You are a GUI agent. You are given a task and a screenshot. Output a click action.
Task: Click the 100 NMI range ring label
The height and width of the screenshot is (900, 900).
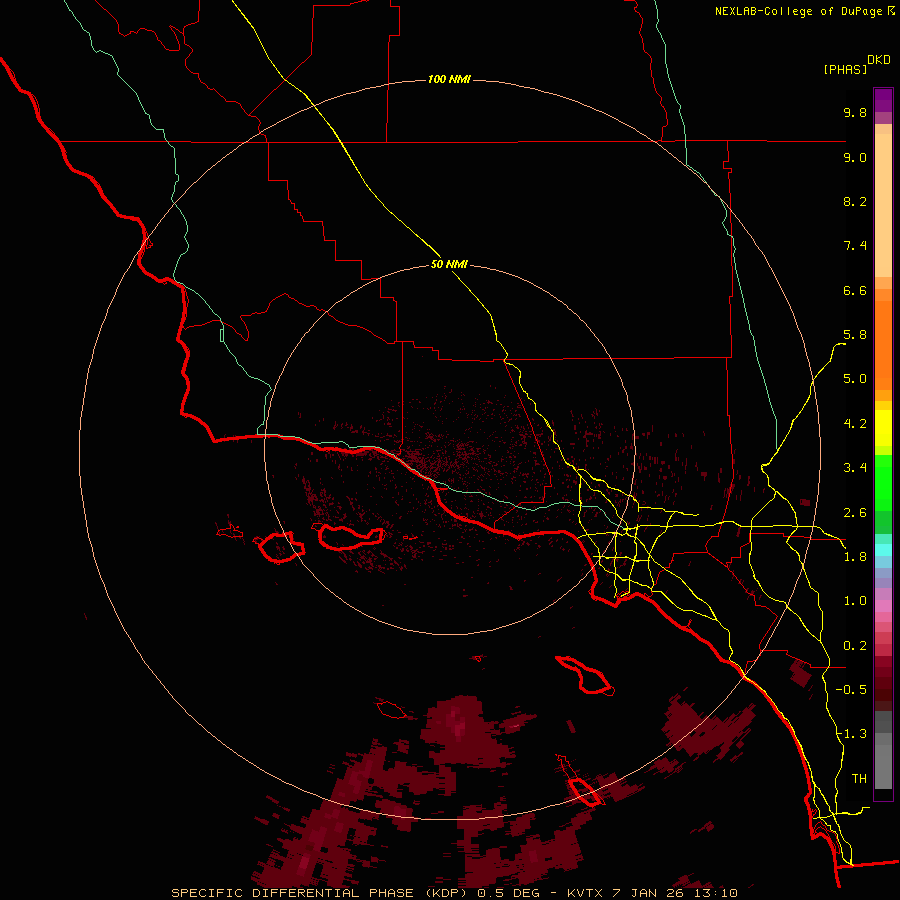pyautogui.click(x=449, y=79)
